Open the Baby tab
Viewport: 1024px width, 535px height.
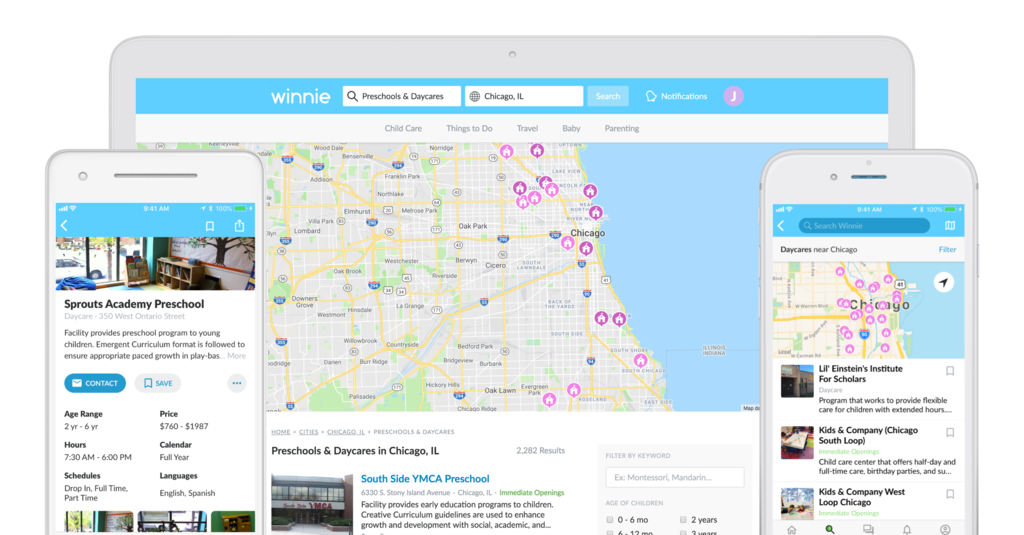click(x=571, y=129)
